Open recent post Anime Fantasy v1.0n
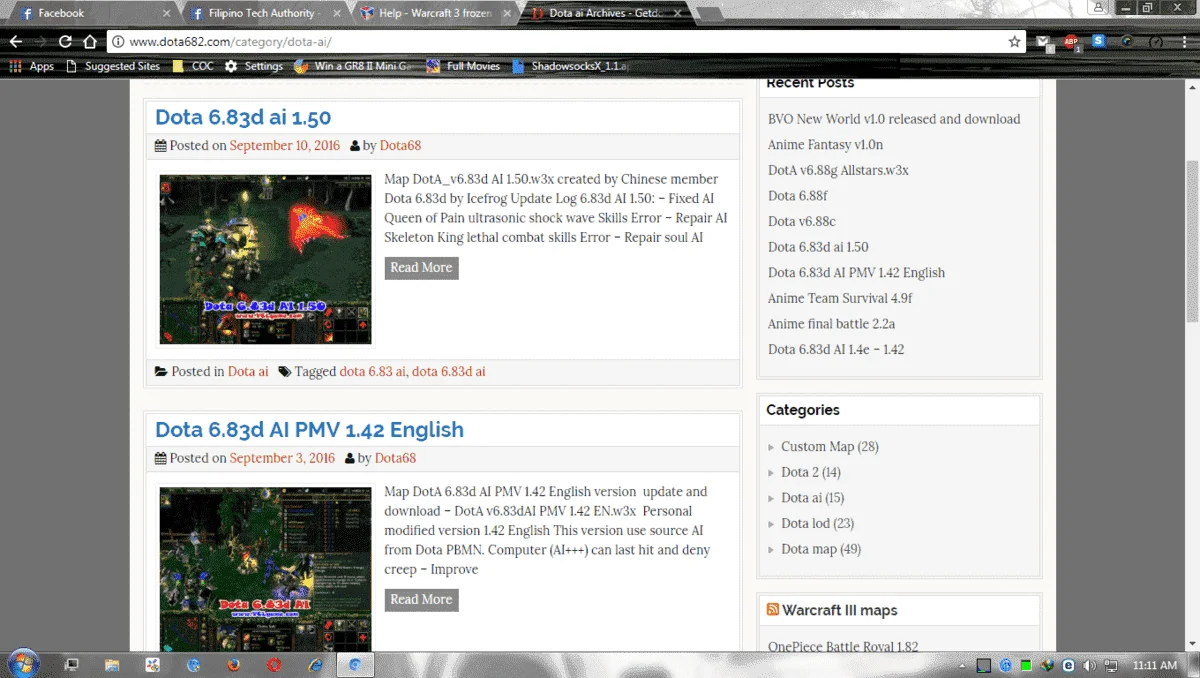Viewport: 1200px width, 678px height. tap(825, 145)
